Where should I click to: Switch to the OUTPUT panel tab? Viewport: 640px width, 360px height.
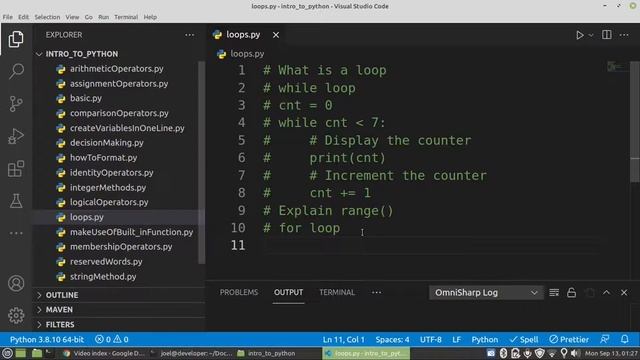pos(289,293)
